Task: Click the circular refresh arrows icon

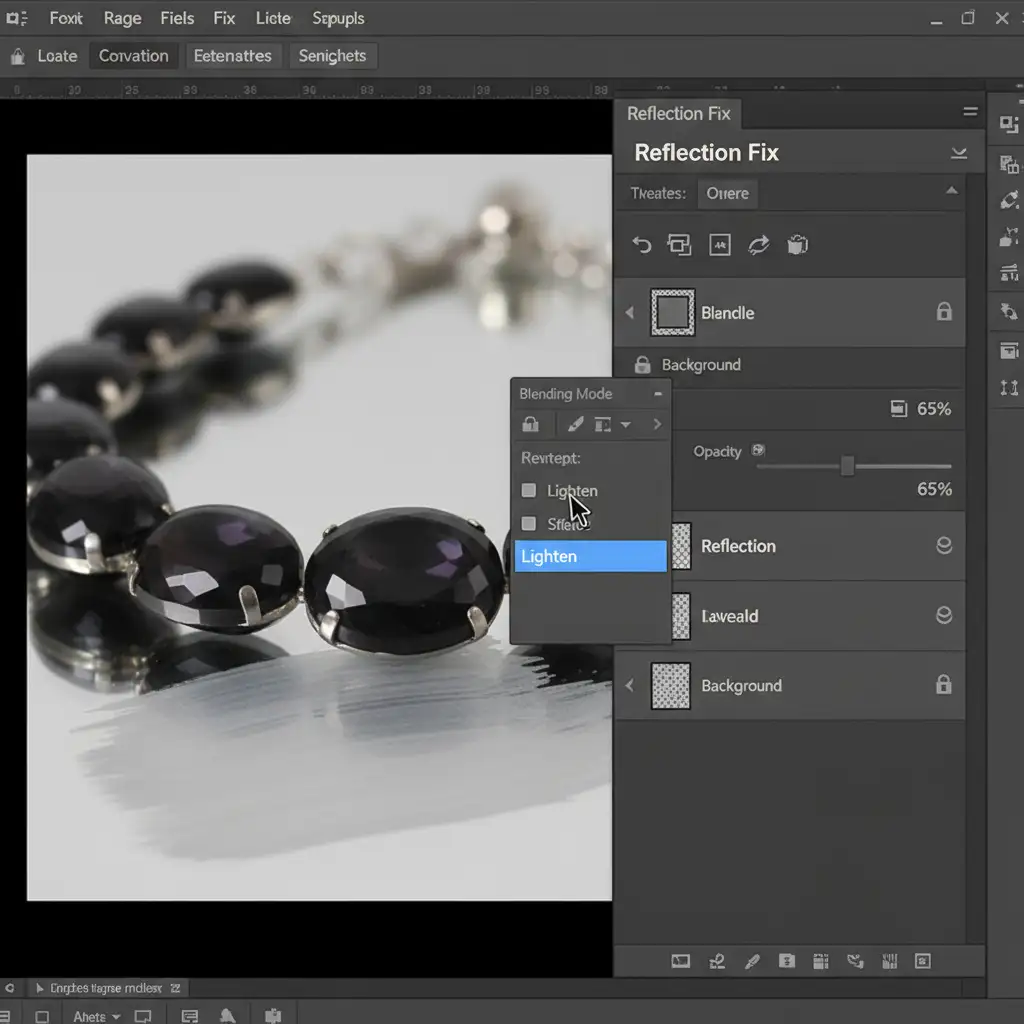Action: [758, 245]
